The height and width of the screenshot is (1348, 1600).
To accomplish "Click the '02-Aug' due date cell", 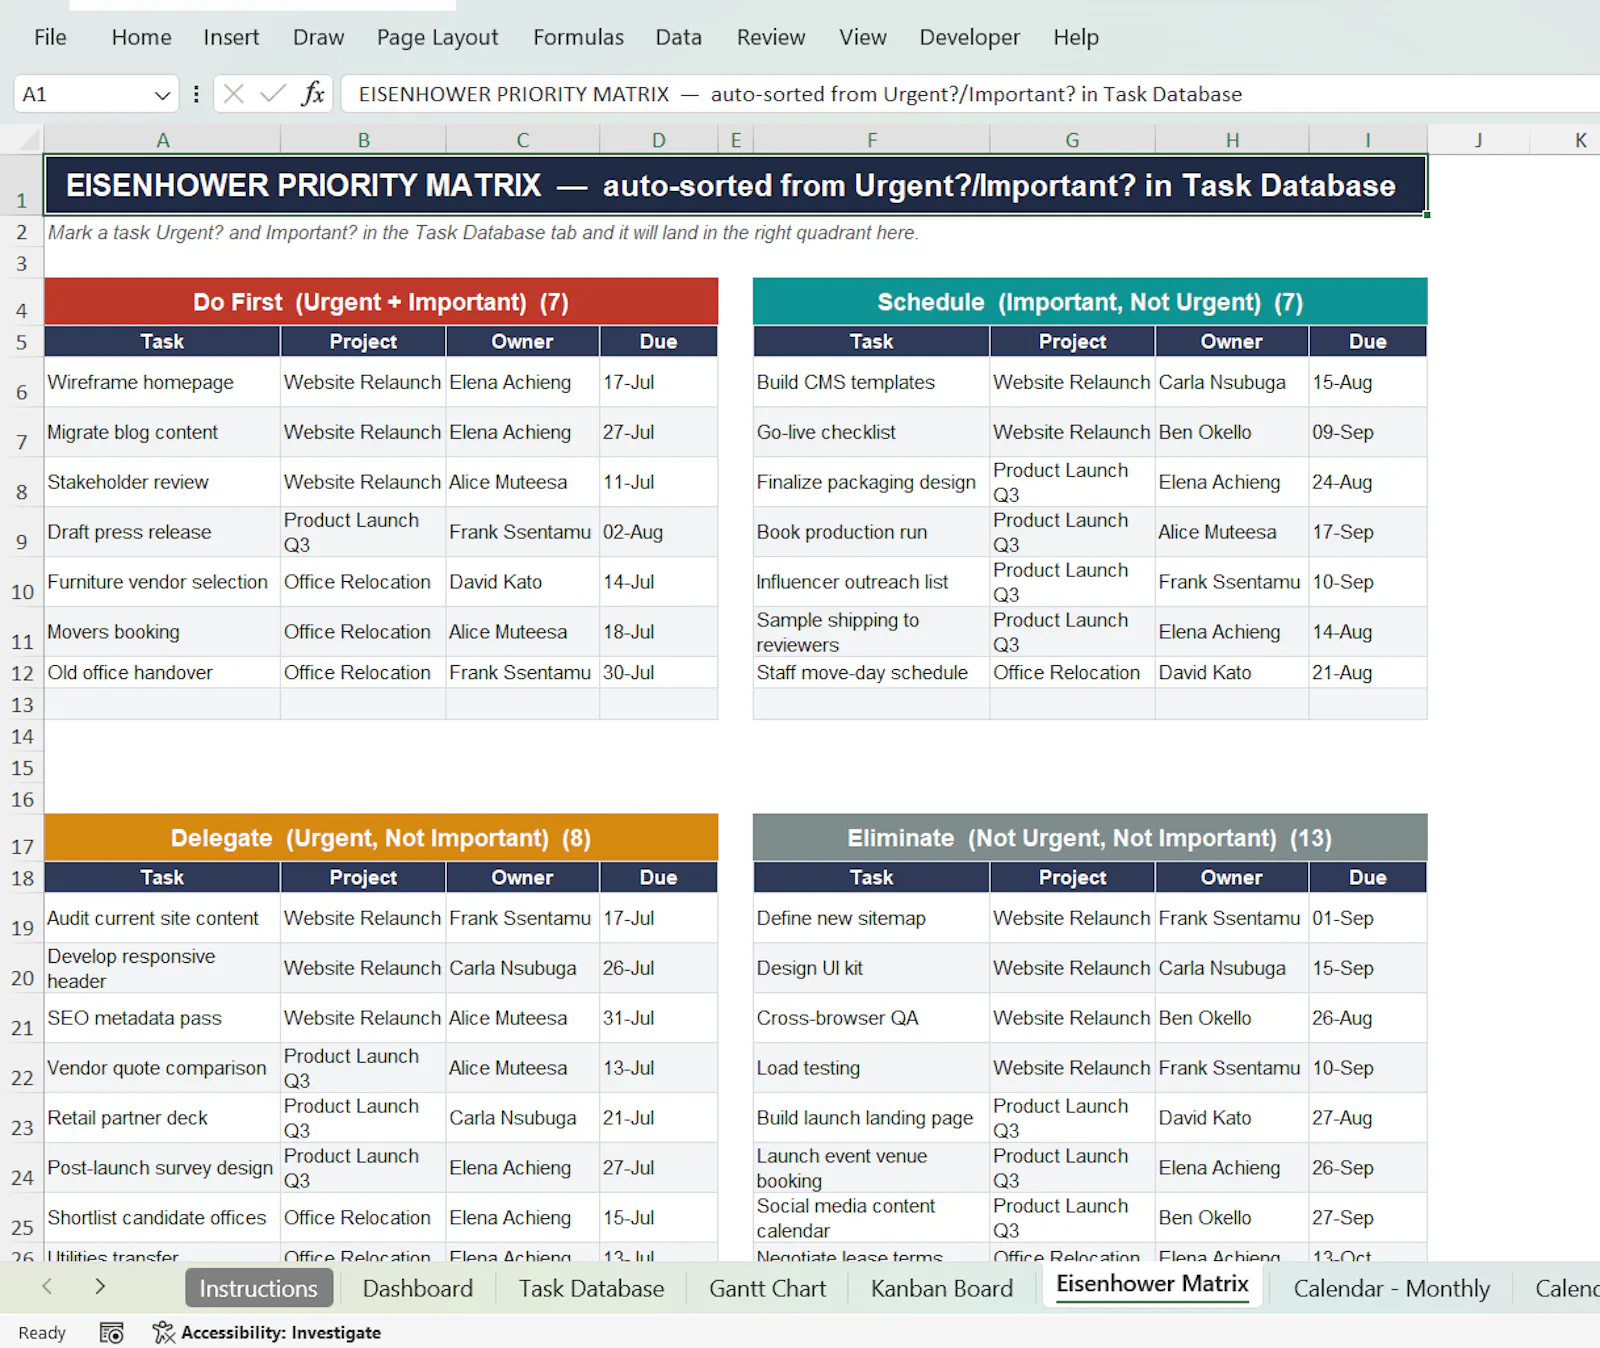I will 658,532.
